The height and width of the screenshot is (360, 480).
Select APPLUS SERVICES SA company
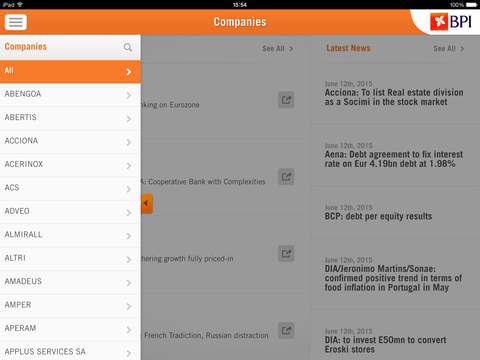pos(70,352)
